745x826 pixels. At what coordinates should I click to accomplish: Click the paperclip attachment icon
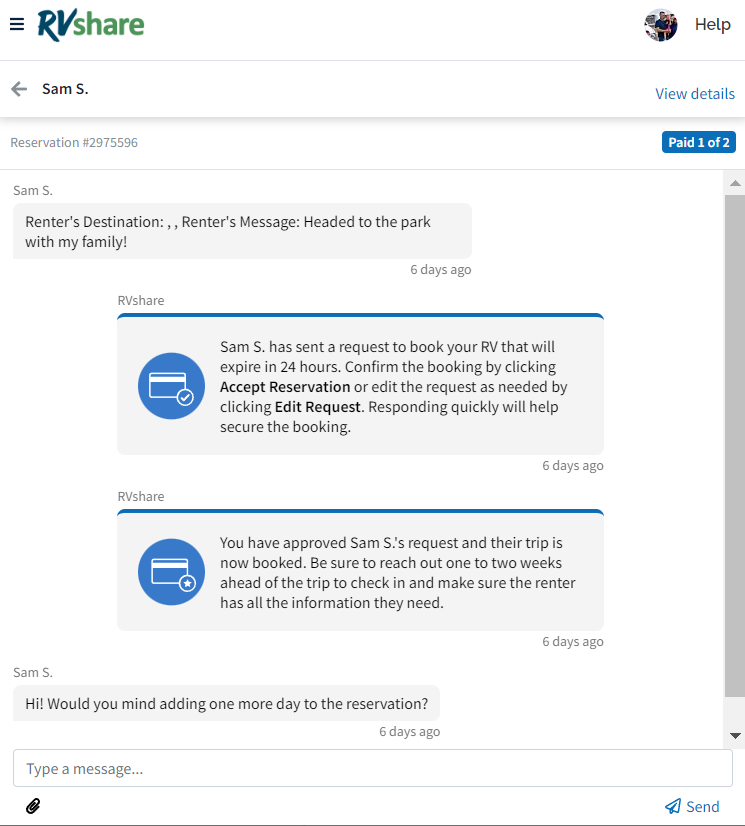click(33, 806)
